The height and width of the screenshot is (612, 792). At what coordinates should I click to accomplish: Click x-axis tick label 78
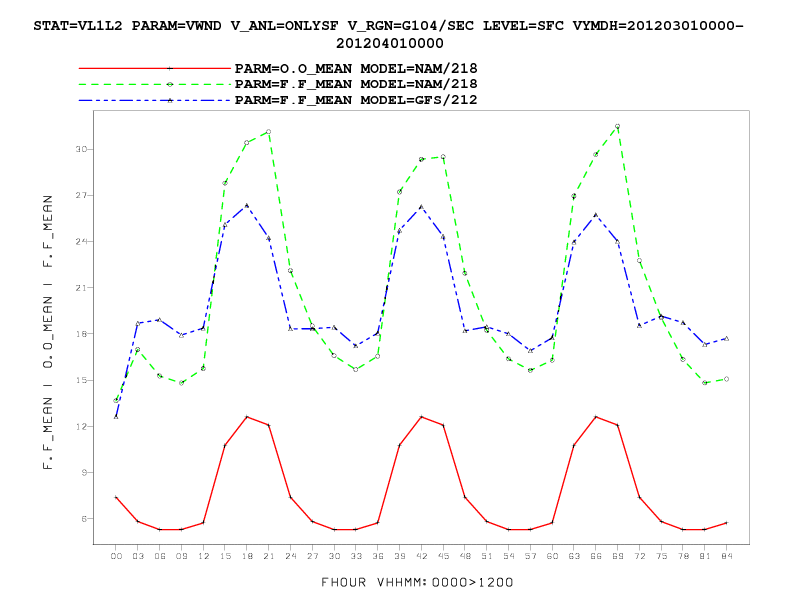(683, 556)
